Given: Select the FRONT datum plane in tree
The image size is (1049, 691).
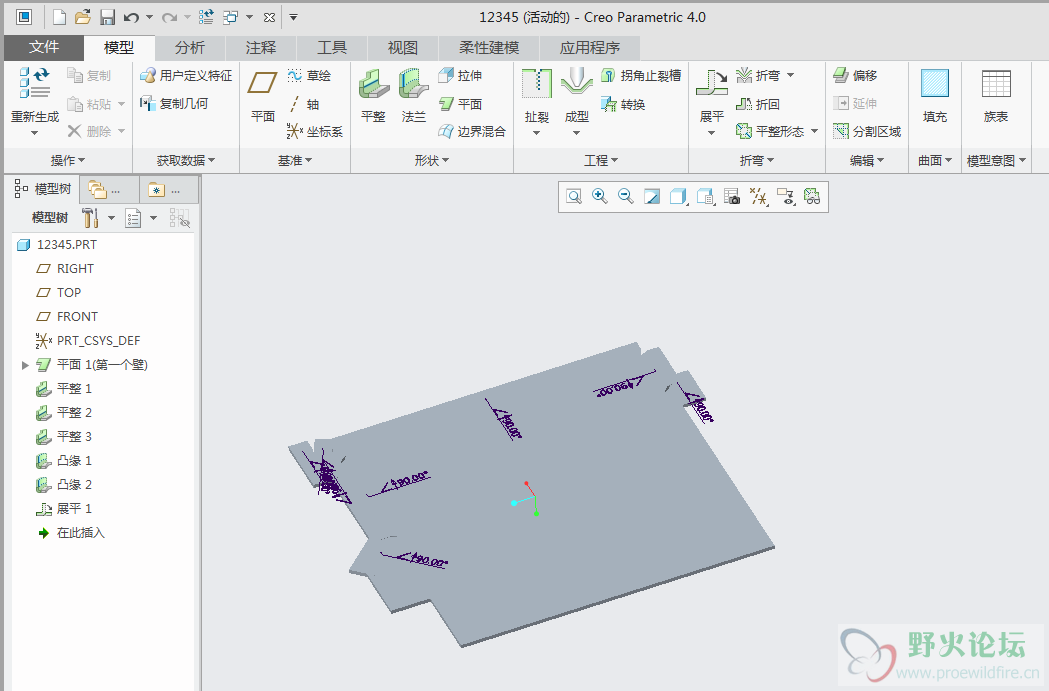Looking at the screenshot, I should pyautogui.click(x=67, y=316).
